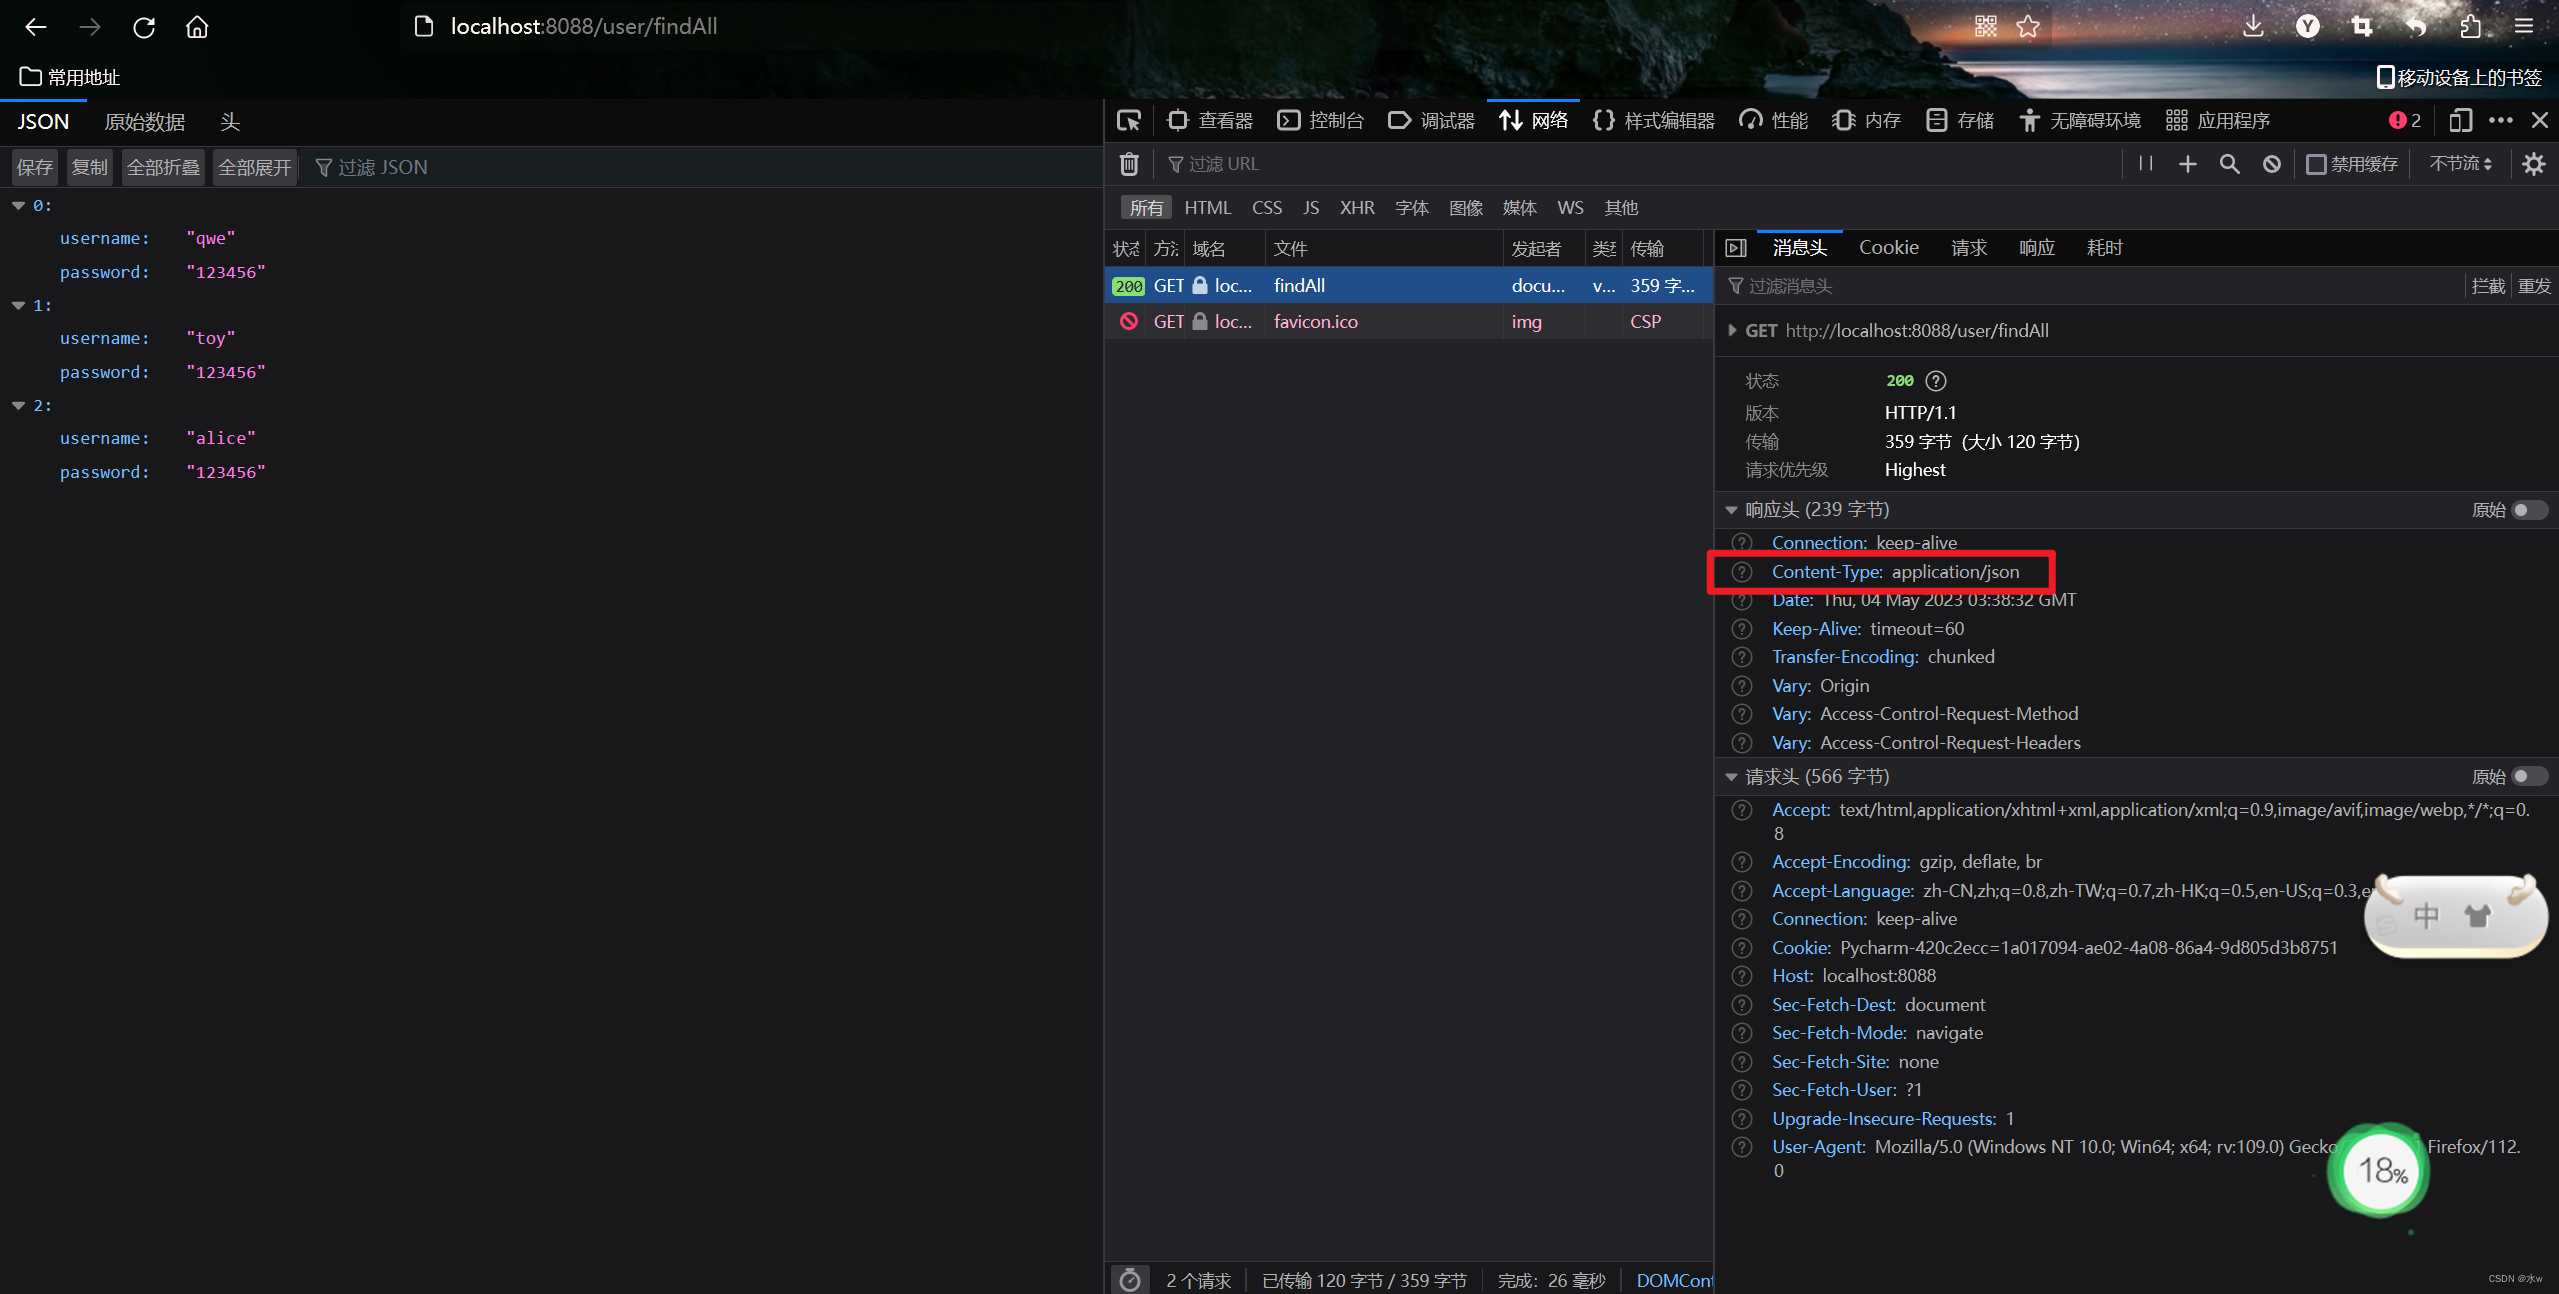Screen dimensions: 2559x1294
Task: Open the extensions puzzle icon
Action: [2470, 27]
